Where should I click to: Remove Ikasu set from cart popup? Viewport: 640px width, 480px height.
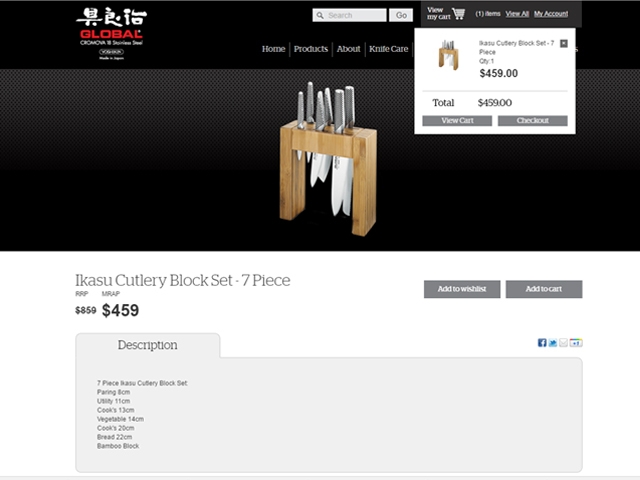click(x=564, y=43)
